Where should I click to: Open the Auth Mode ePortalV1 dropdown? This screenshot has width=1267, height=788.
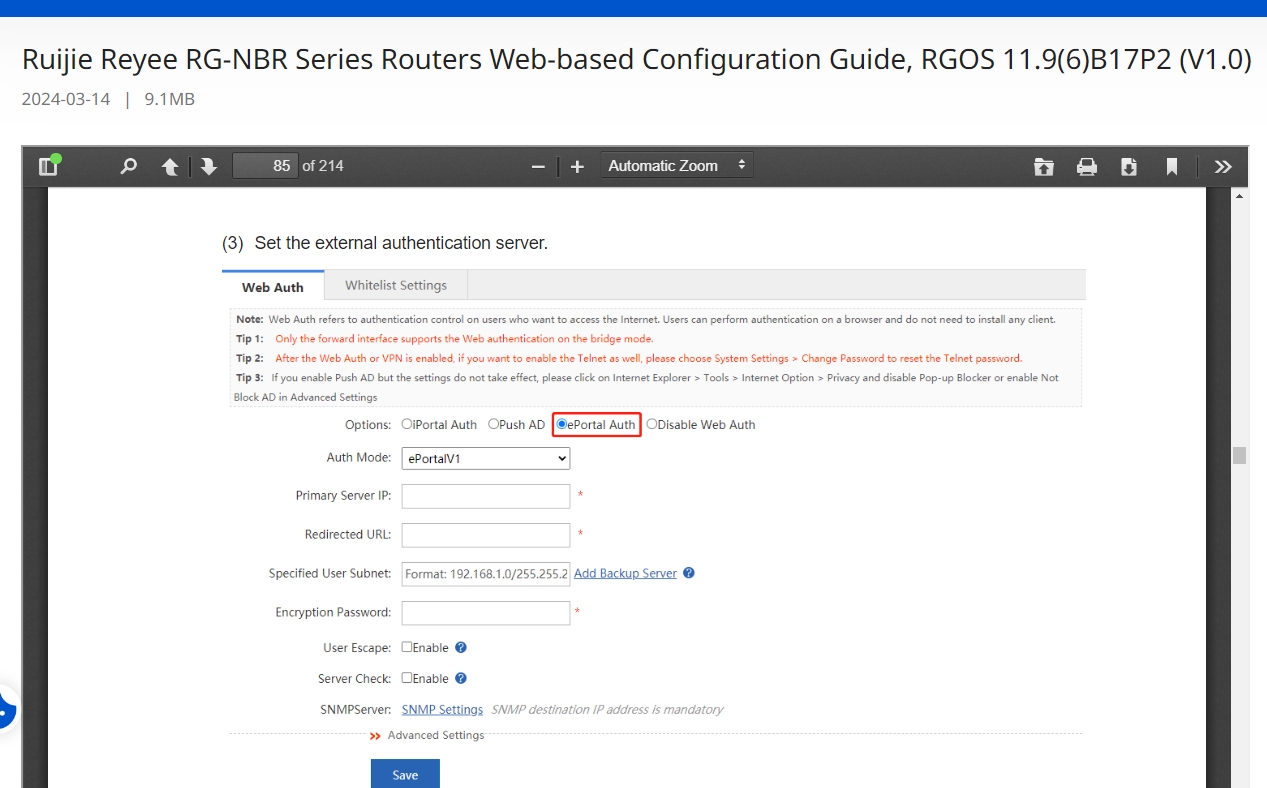pos(486,458)
